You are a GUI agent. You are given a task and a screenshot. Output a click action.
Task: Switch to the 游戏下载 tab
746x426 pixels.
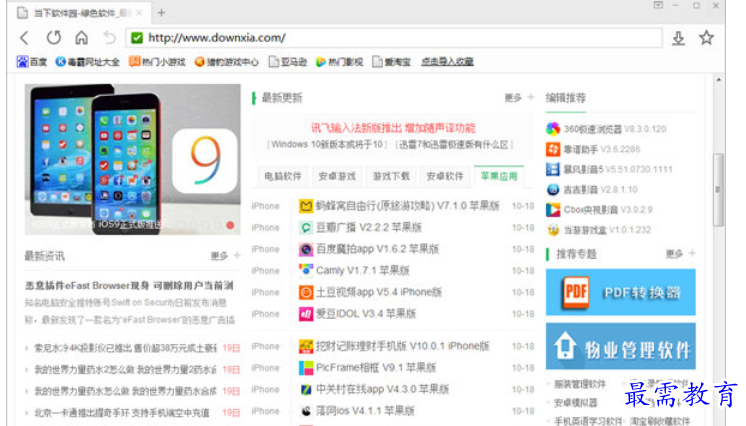point(391,177)
